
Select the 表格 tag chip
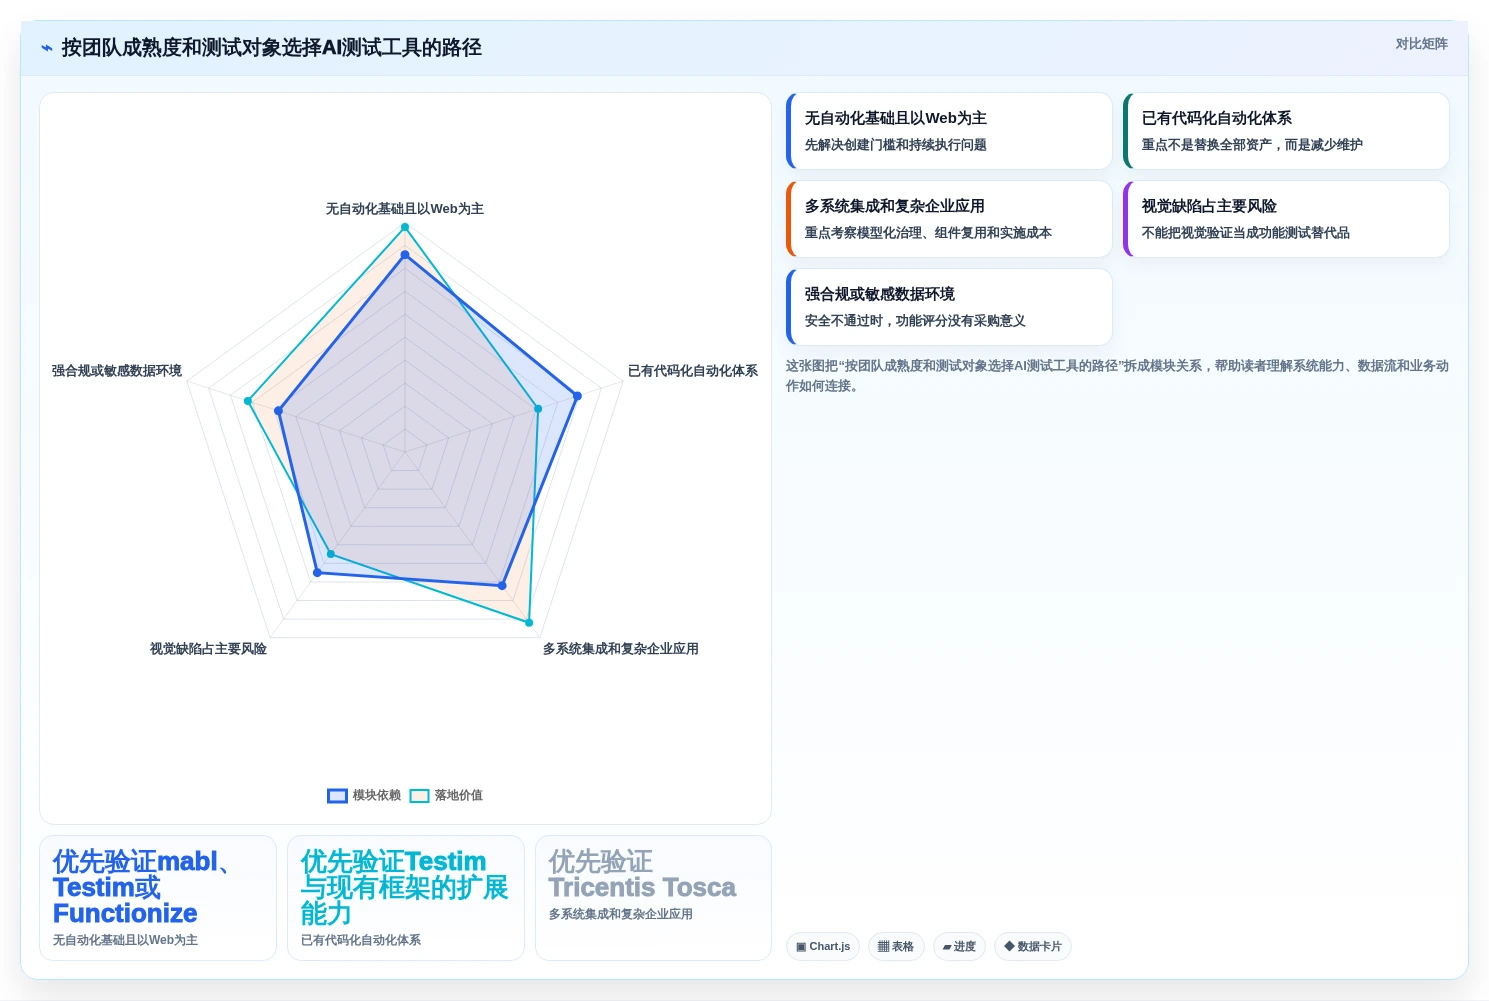pyautogui.click(x=896, y=946)
